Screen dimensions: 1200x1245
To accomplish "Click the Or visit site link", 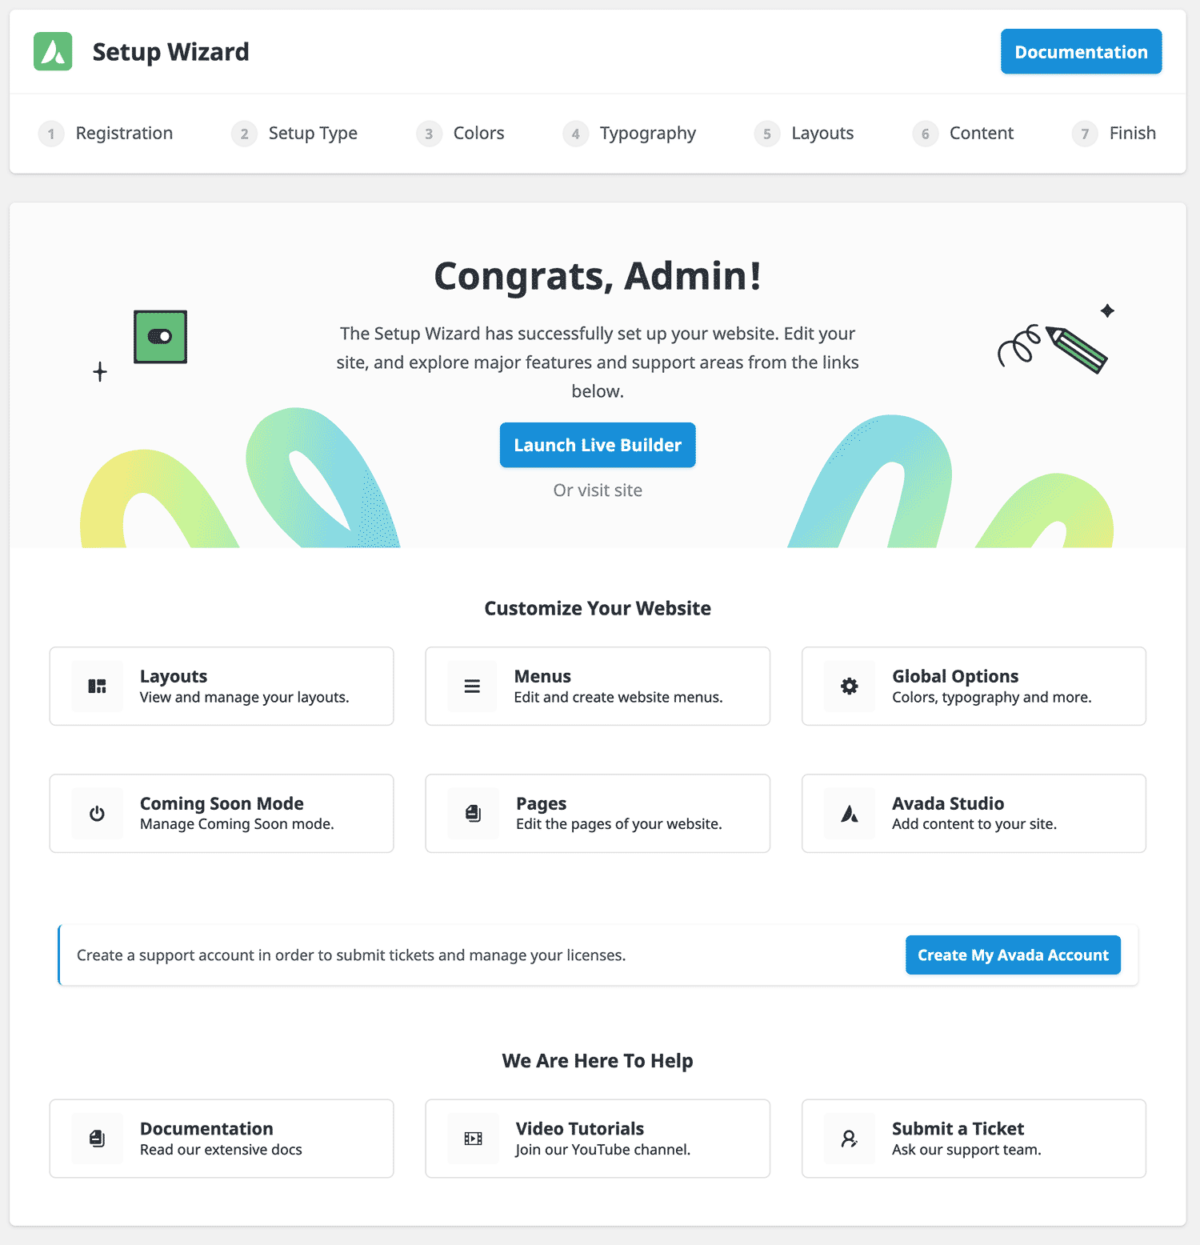I will [597, 490].
